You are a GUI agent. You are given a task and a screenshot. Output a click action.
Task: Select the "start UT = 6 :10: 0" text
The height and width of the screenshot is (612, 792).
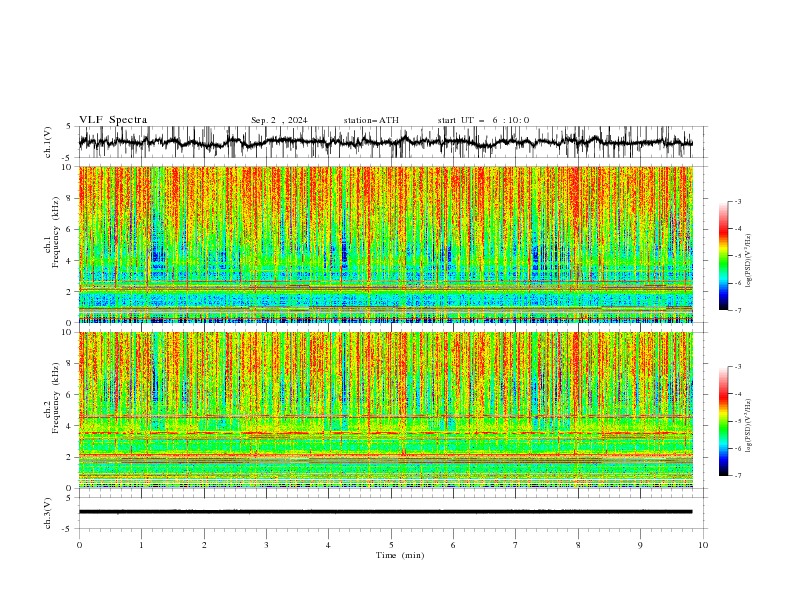click(483, 120)
